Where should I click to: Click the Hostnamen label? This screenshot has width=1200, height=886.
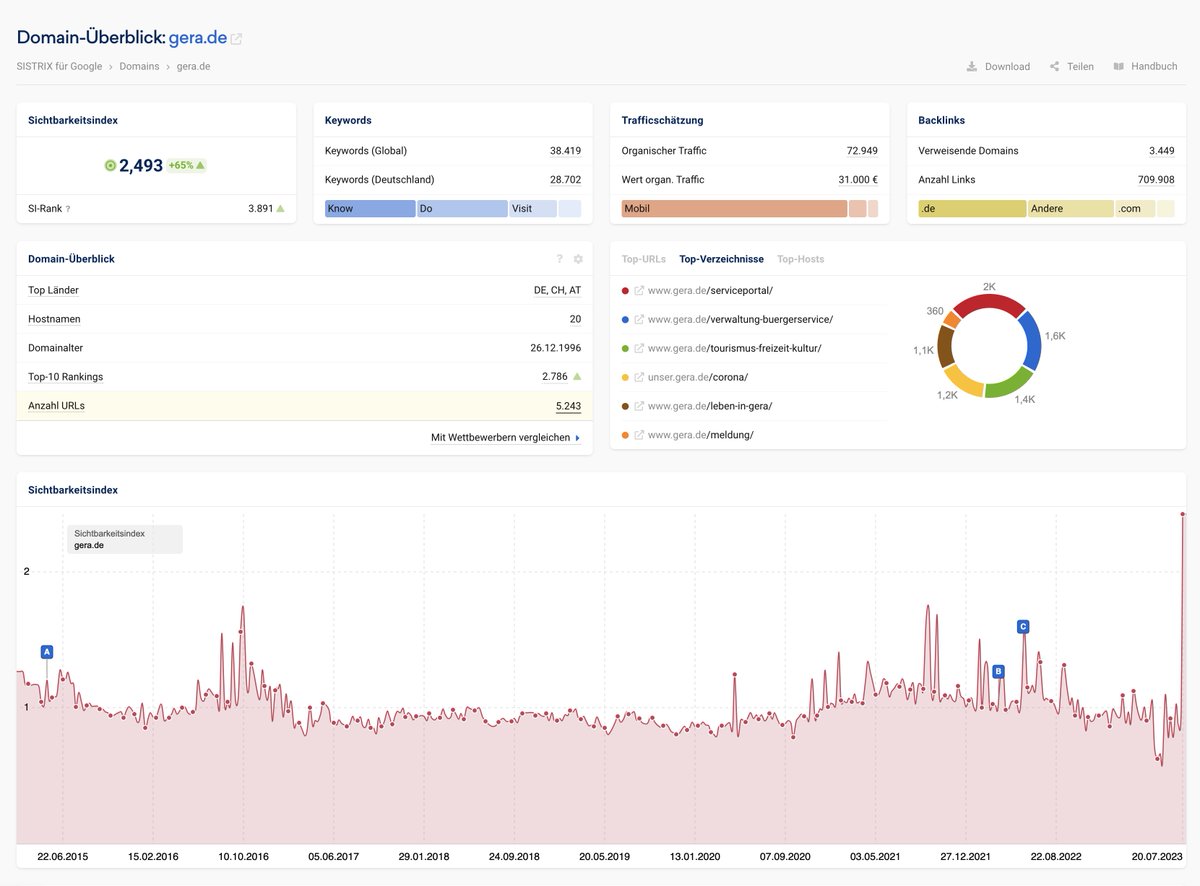(x=54, y=319)
